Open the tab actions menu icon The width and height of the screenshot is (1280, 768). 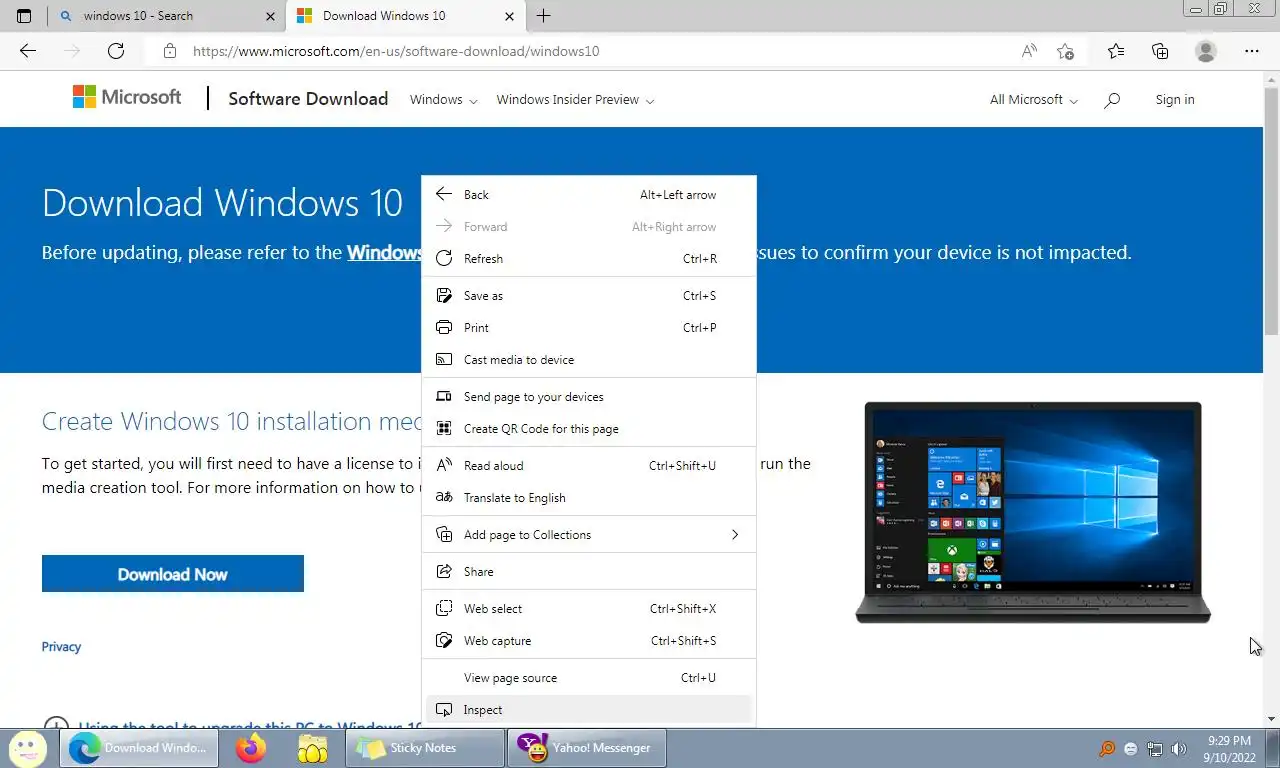pyautogui.click(x=24, y=16)
